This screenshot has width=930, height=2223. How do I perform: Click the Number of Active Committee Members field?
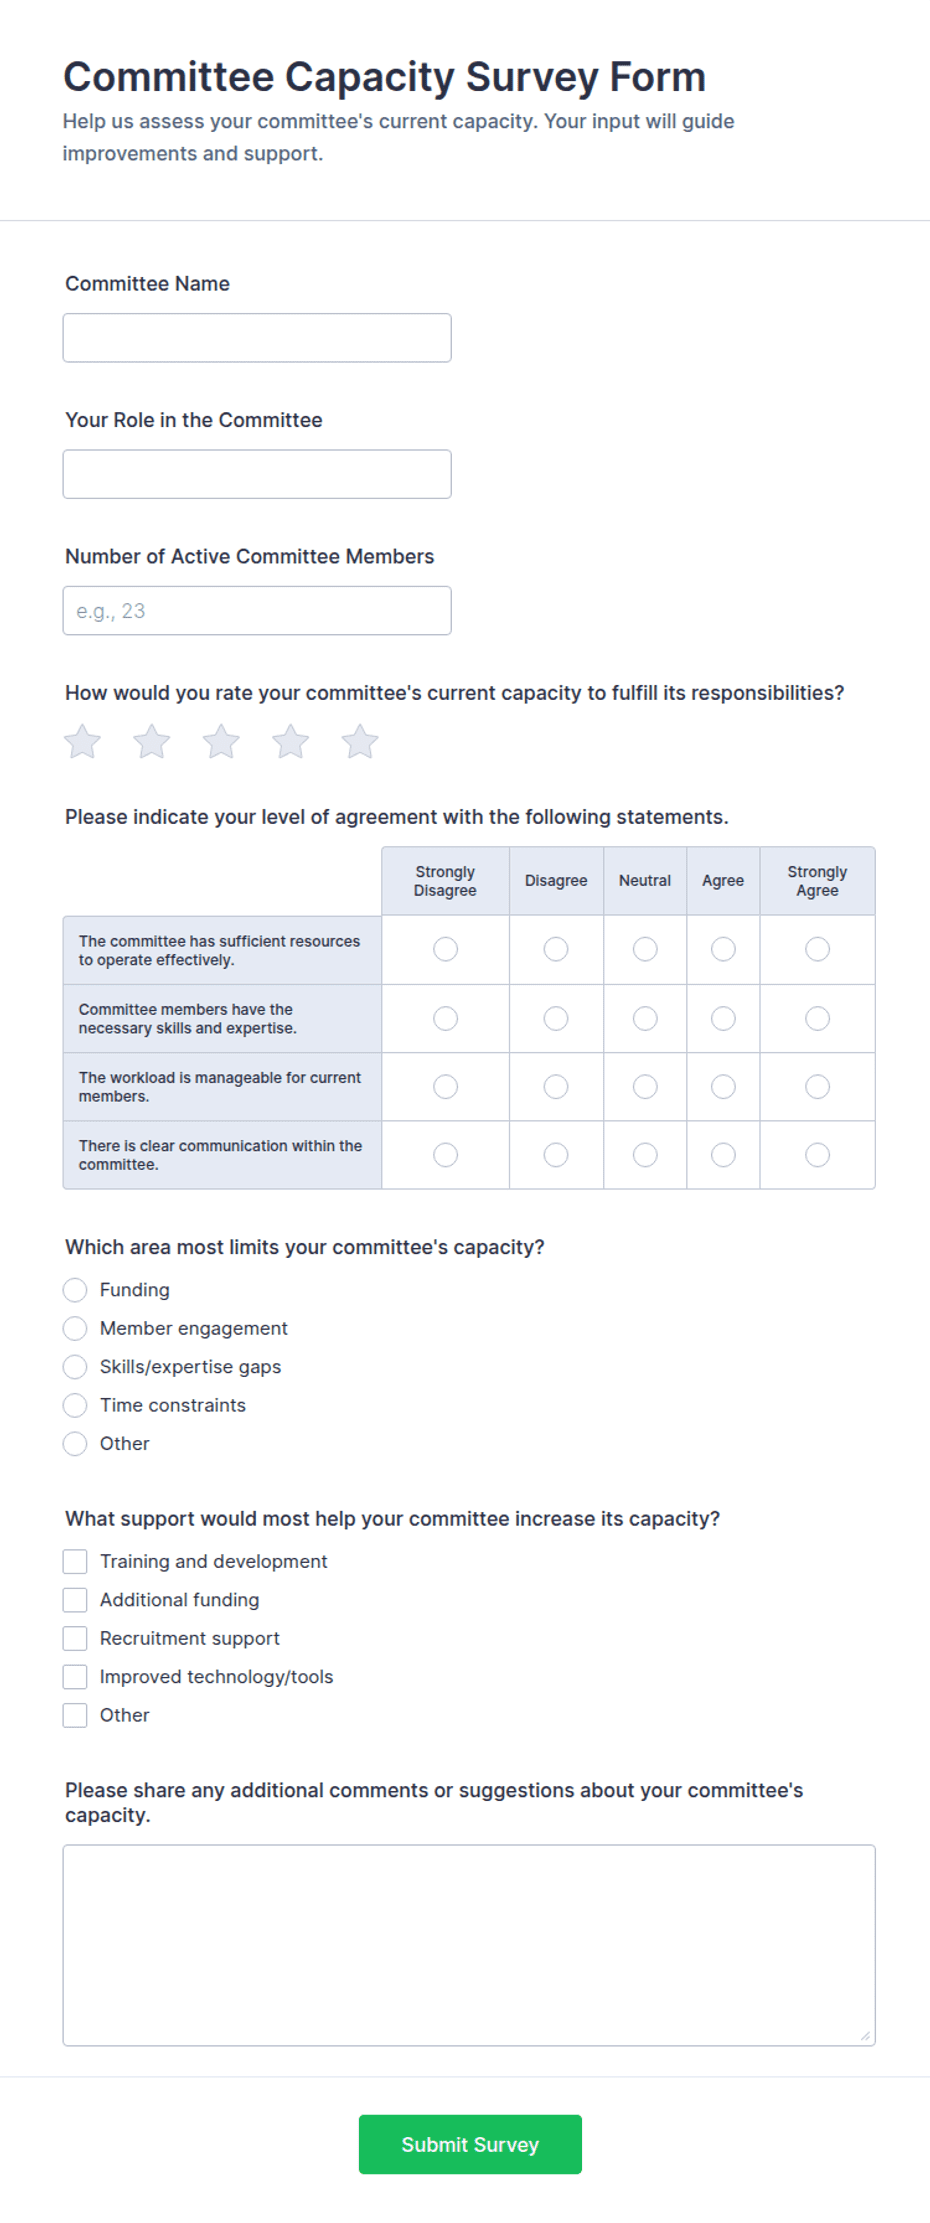pos(257,610)
